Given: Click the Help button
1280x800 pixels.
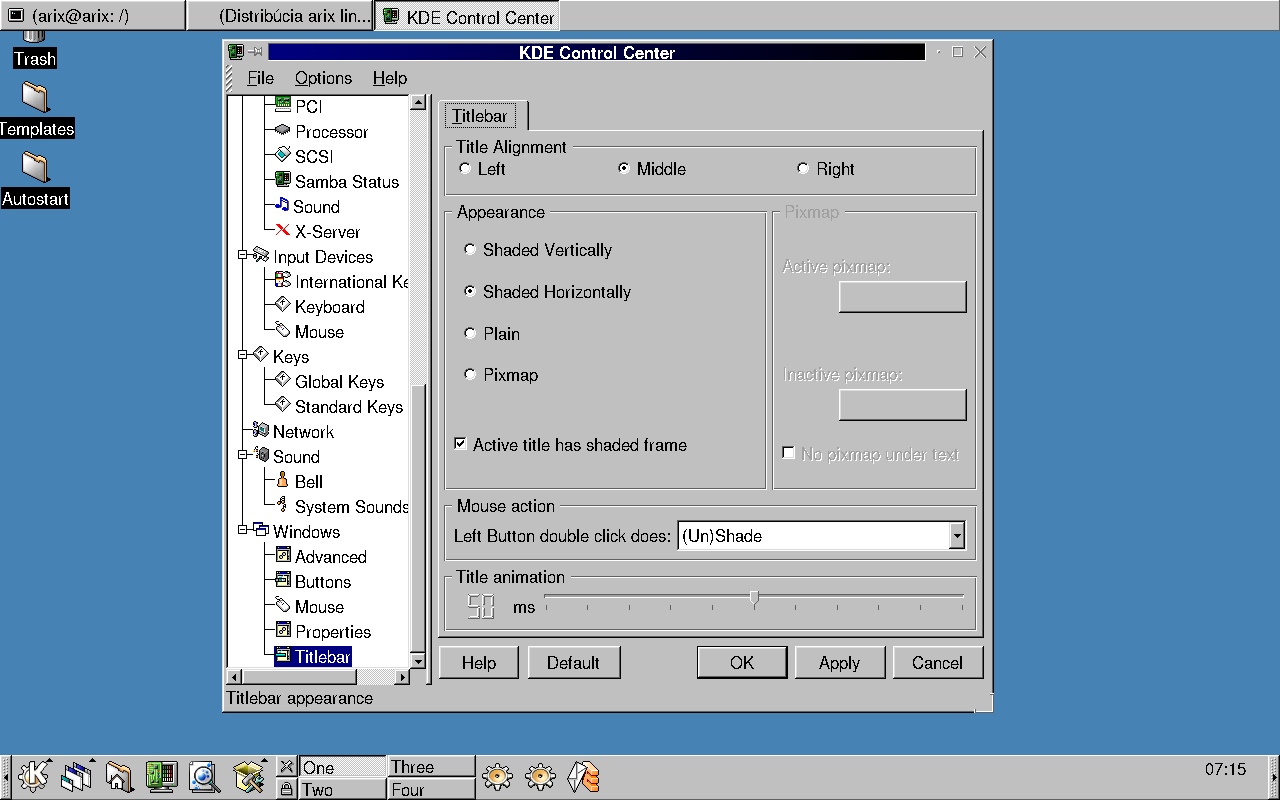Looking at the screenshot, I should (479, 663).
